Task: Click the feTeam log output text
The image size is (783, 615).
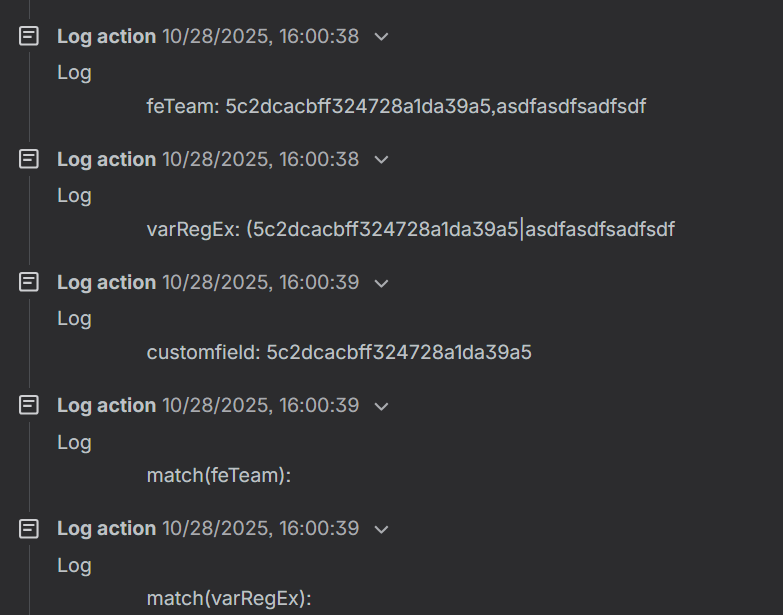Action: [x=396, y=106]
